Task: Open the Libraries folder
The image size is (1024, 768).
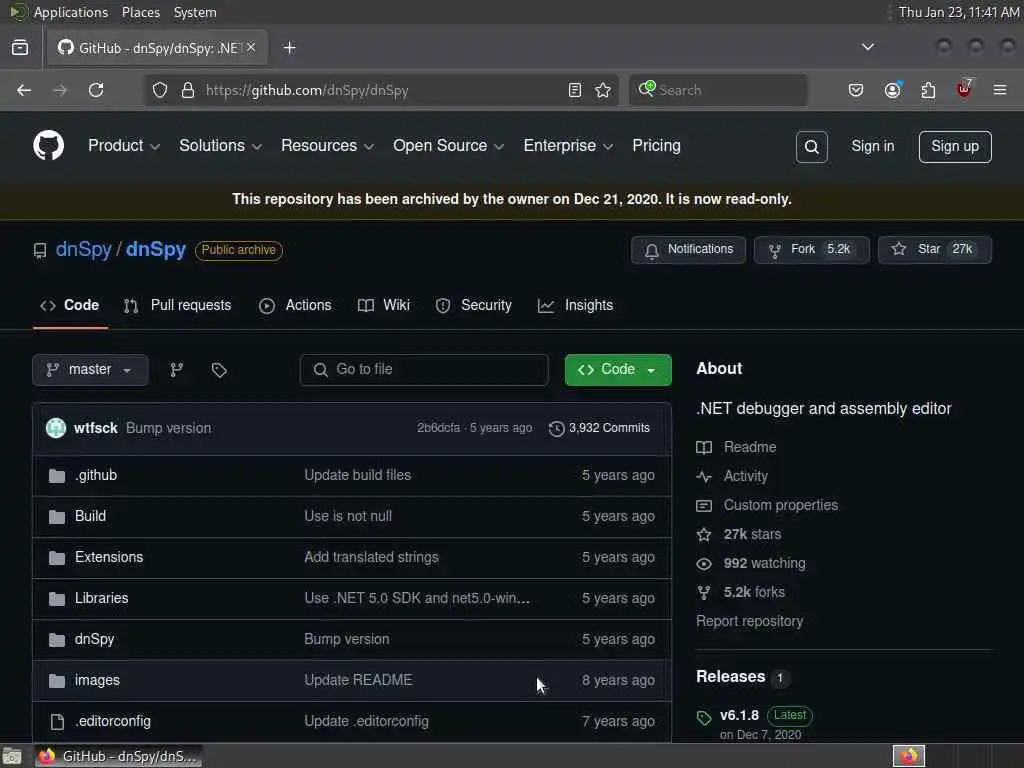Action: (101, 598)
